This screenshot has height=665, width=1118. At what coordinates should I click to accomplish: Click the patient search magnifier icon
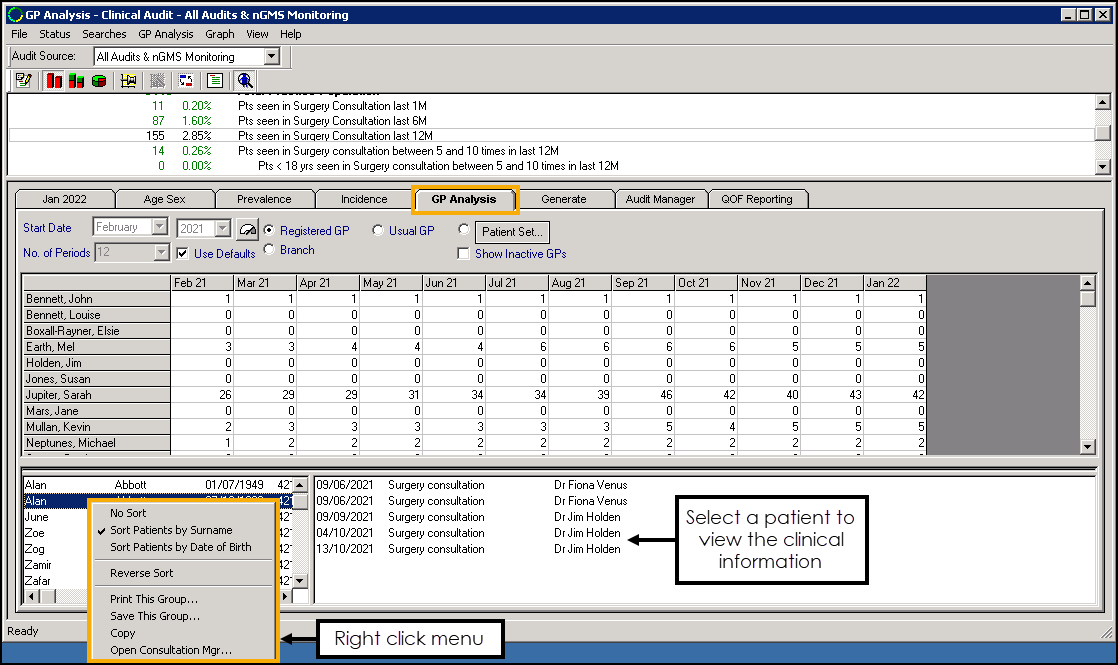click(244, 81)
